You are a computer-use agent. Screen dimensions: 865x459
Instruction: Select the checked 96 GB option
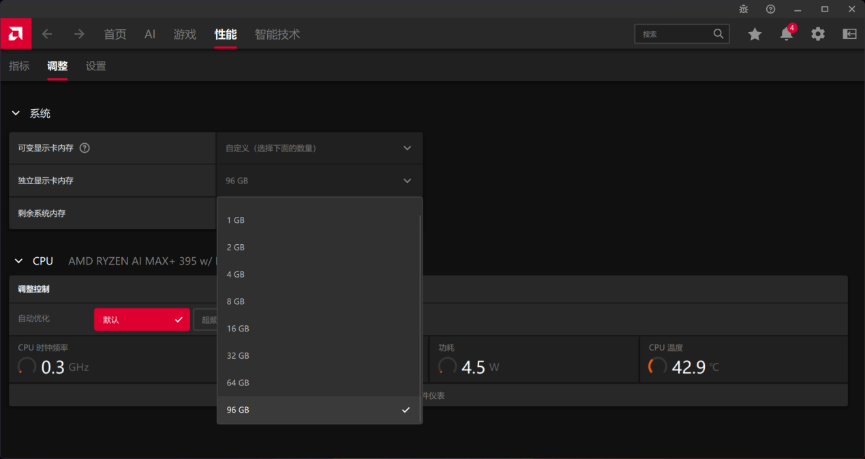[319, 409]
